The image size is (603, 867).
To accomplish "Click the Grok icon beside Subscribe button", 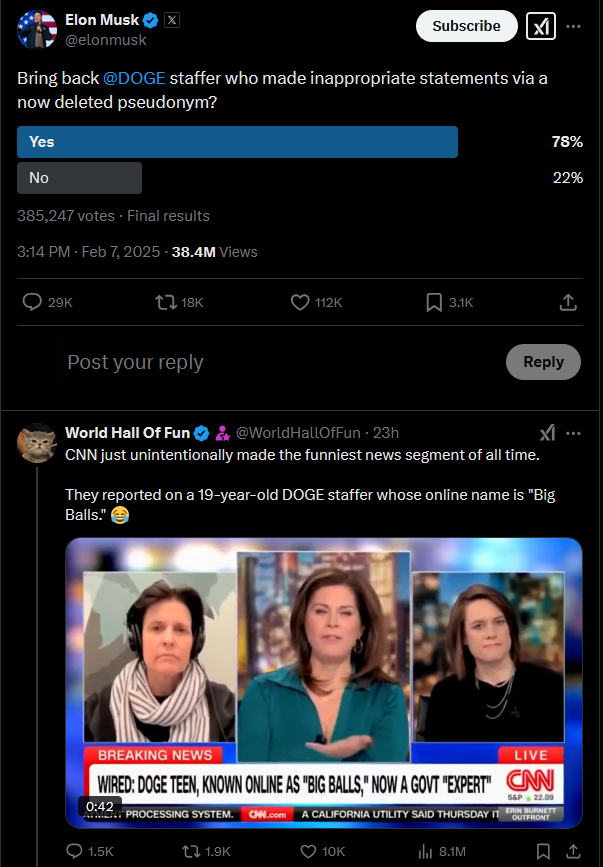I will [541, 26].
